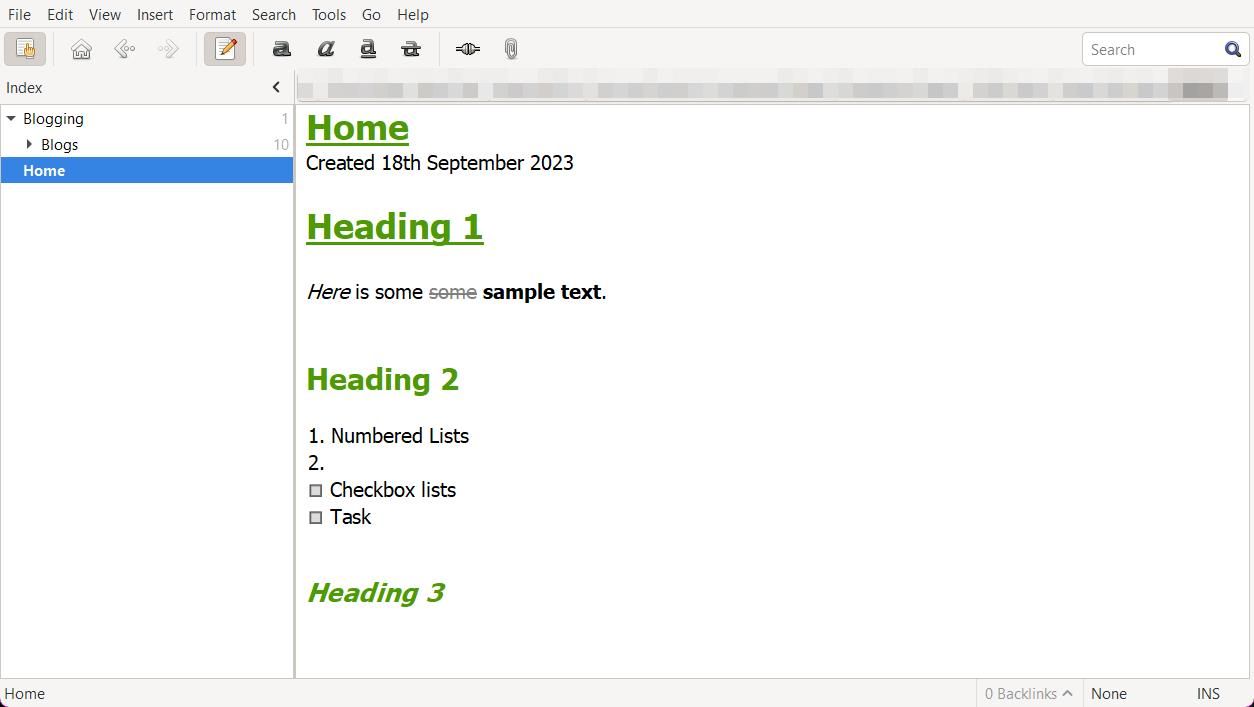Image resolution: width=1254 pixels, height=707 pixels.
Task: Collapse the Blogging section in the index
Action: (x=11, y=118)
